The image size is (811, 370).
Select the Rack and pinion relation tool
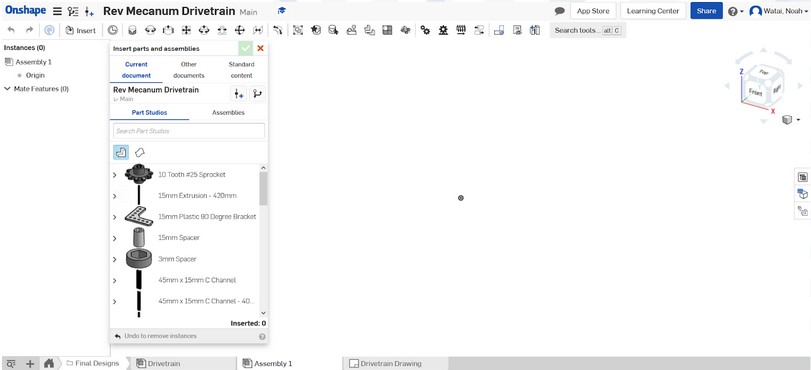point(443,31)
